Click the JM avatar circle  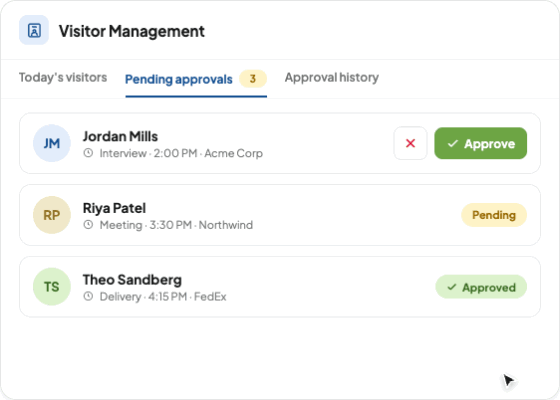tap(52, 143)
